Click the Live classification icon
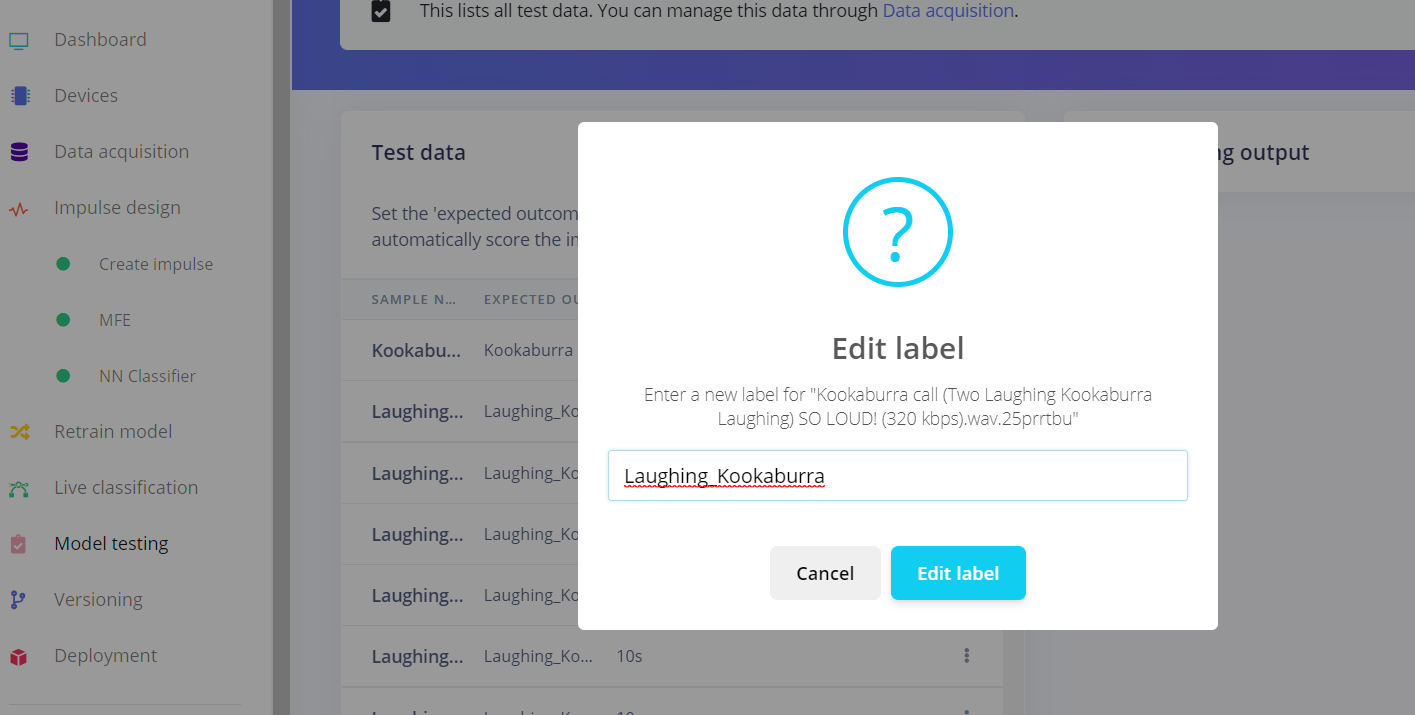Image resolution: width=1415 pixels, height=715 pixels. coord(19,489)
